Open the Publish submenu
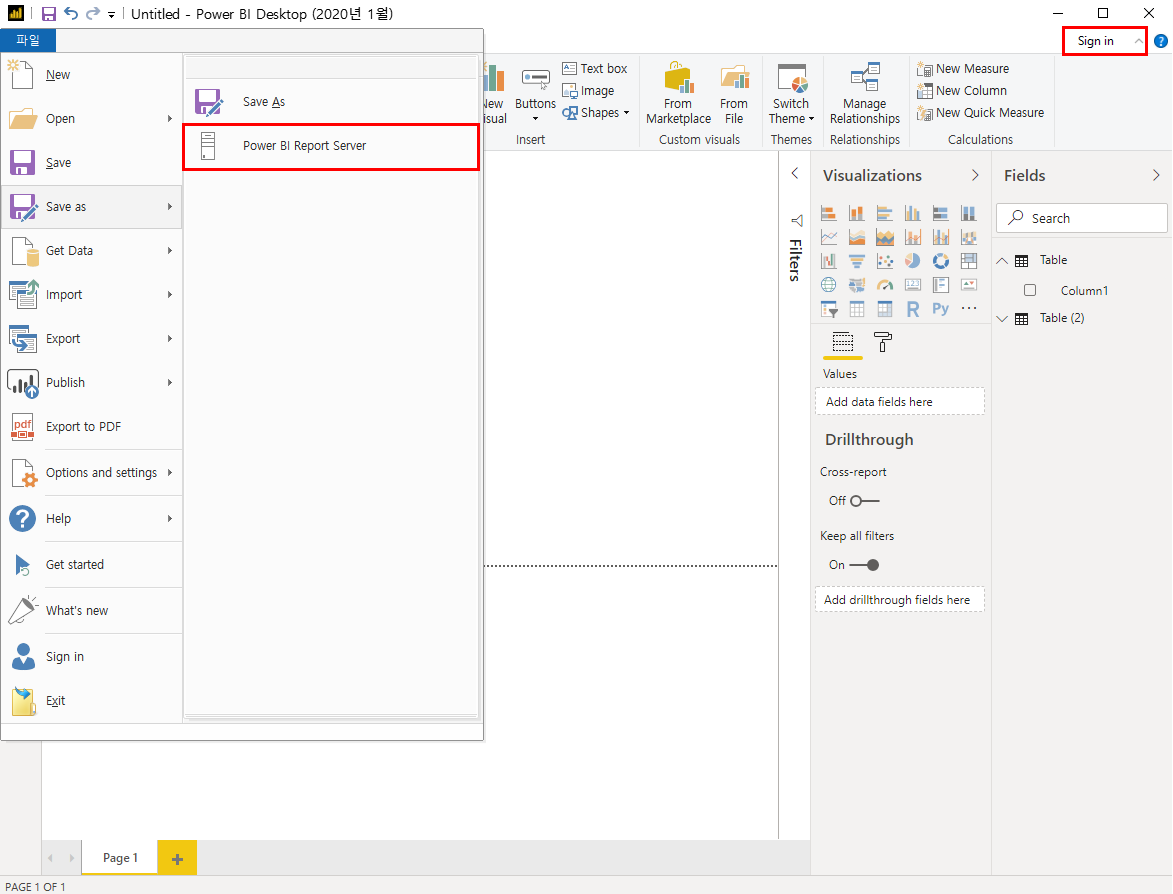 [x=92, y=383]
